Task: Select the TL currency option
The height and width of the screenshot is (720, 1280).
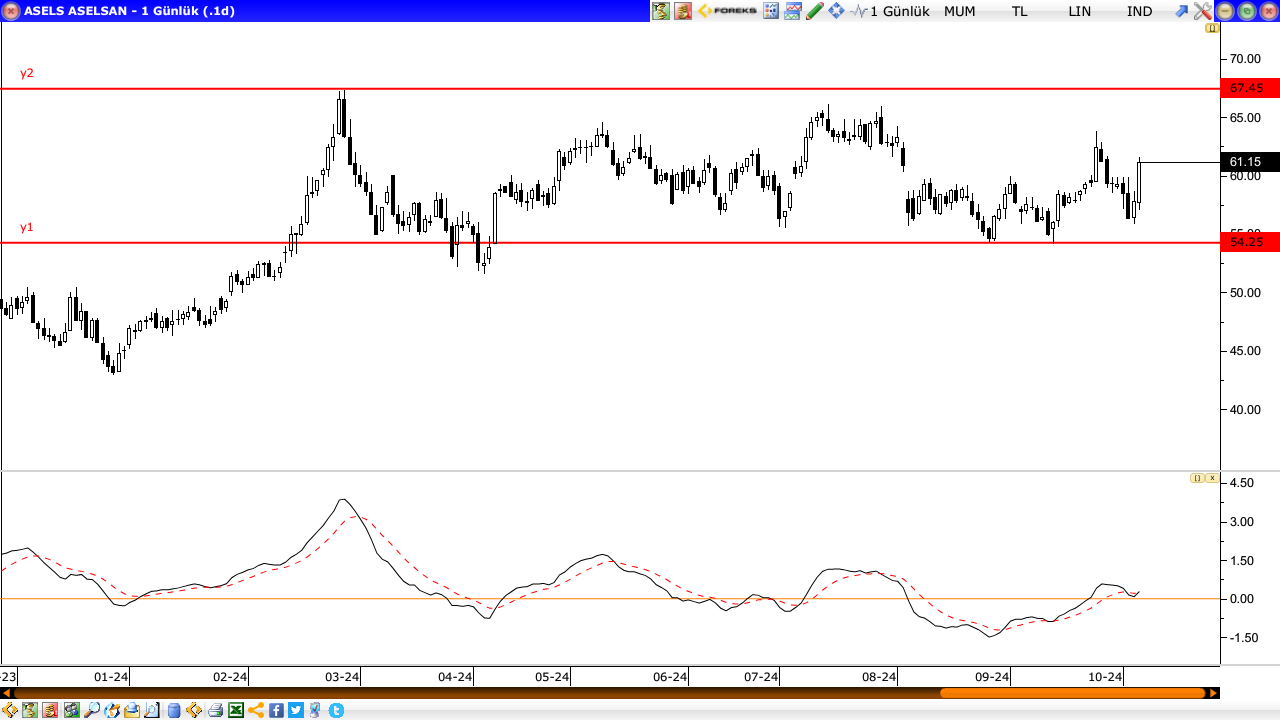Action: (1019, 11)
